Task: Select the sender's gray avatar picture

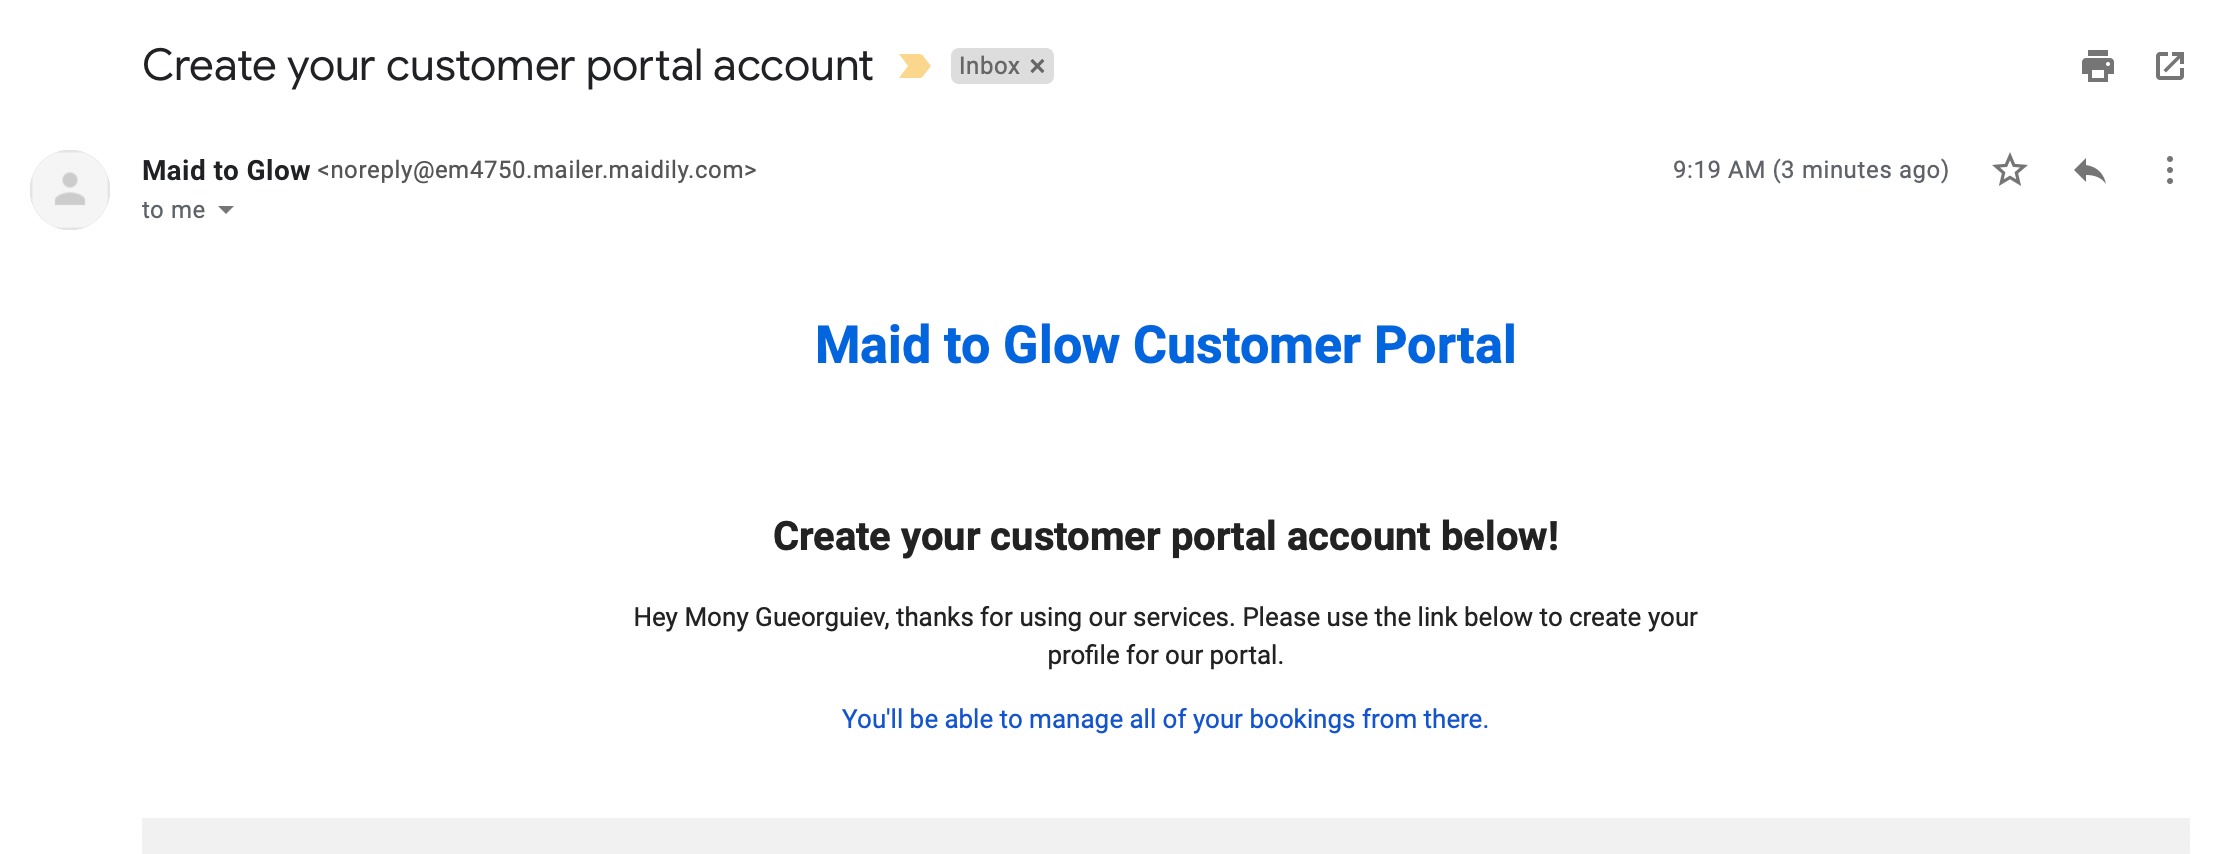Action: [x=70, y=190]
